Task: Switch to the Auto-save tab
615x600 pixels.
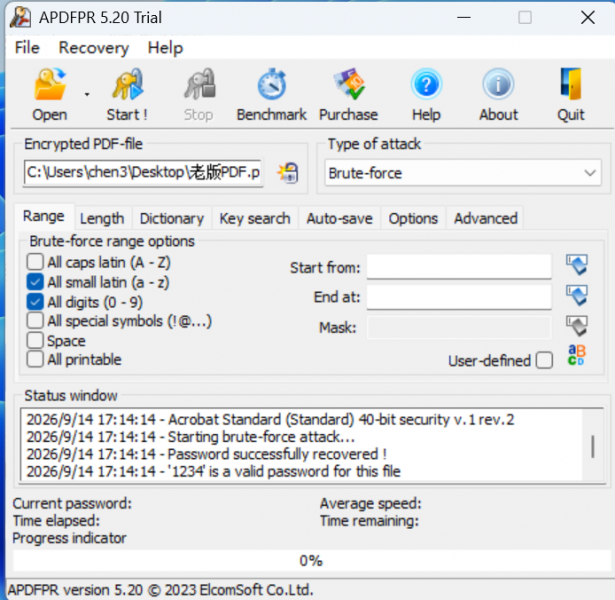Action: (340, 218)
